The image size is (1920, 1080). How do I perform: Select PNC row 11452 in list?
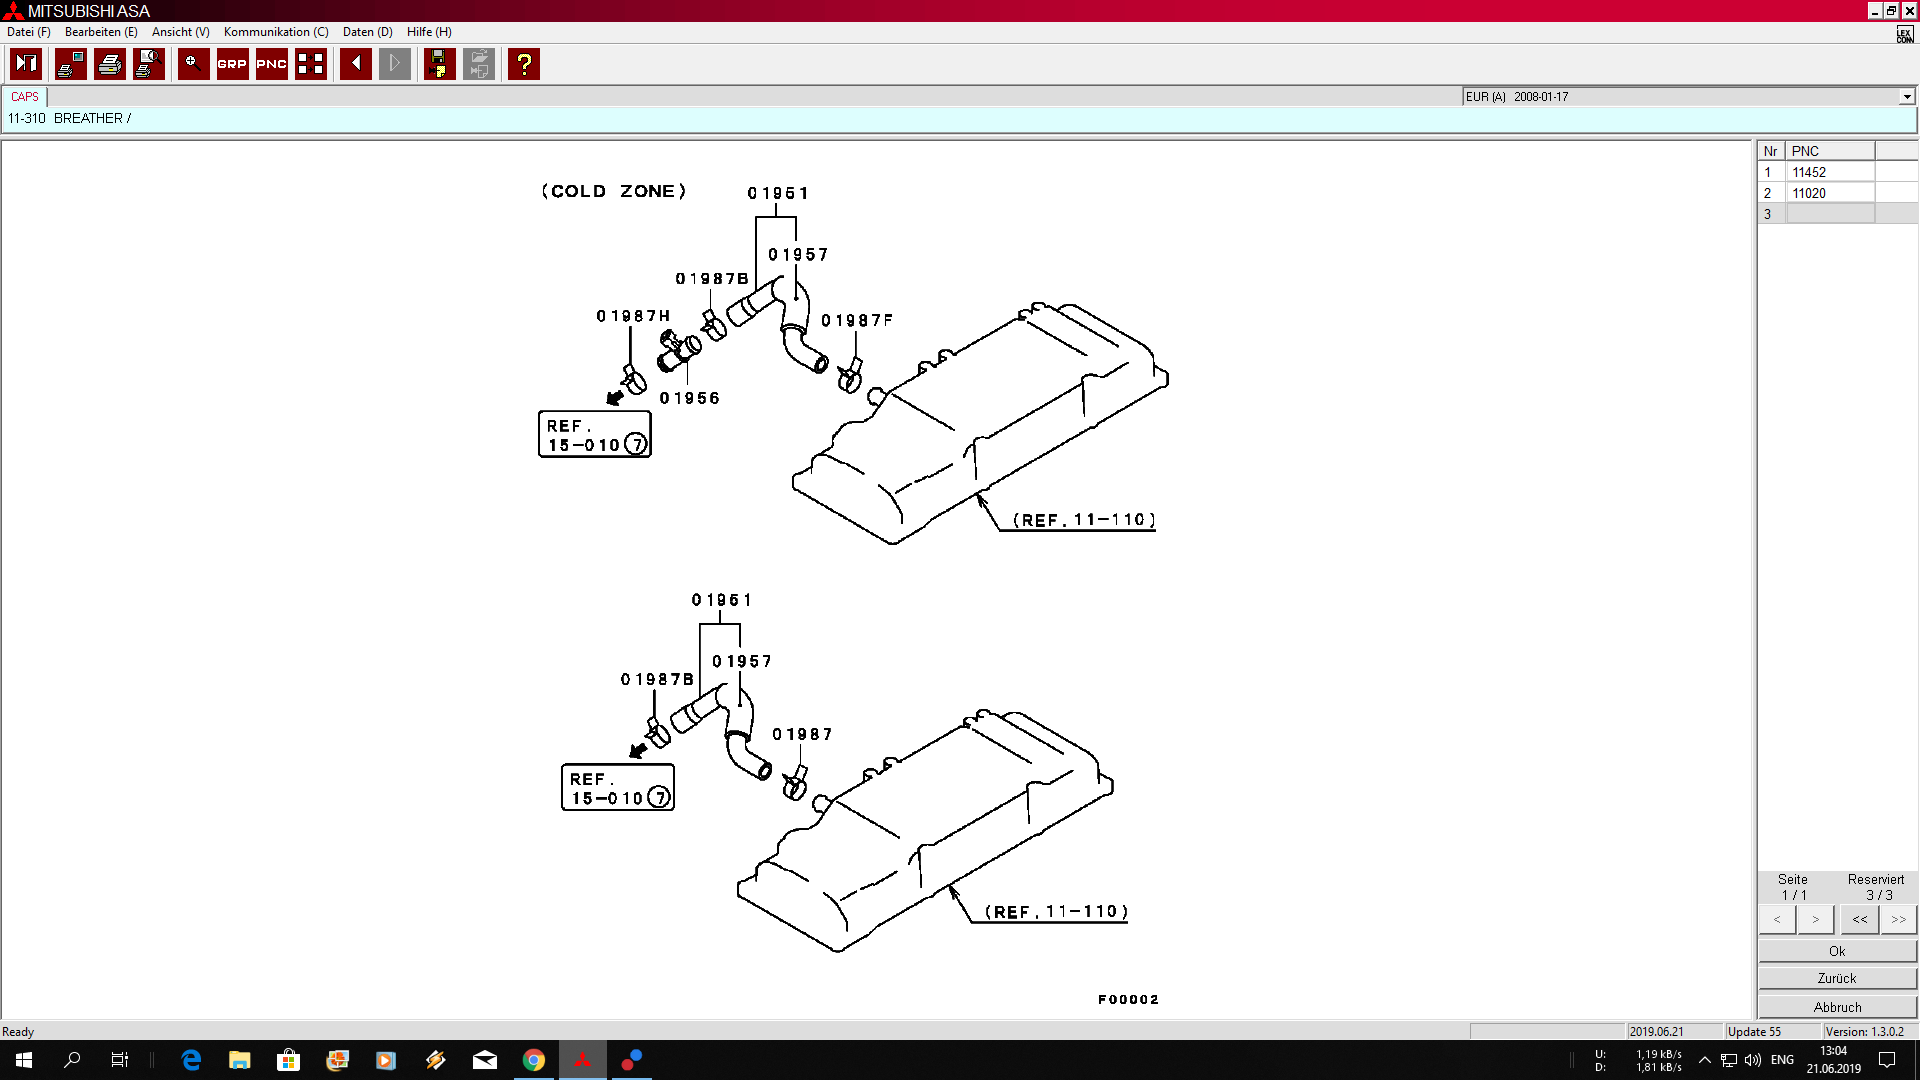pos(1809,172)
